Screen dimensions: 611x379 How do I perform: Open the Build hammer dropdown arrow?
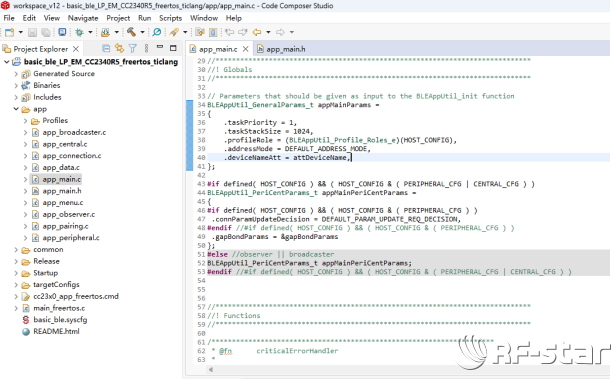(142, 32)
